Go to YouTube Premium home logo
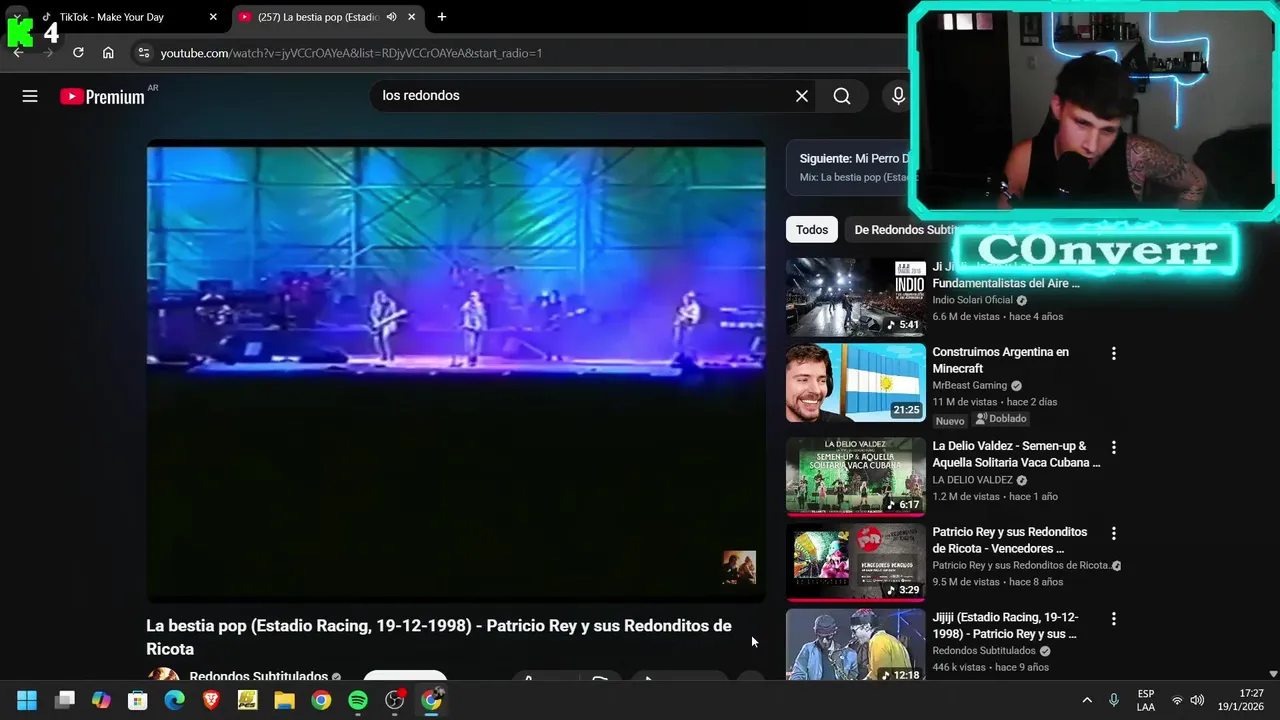The height and width of the screenshot is (720, 1280). (102, 97)
